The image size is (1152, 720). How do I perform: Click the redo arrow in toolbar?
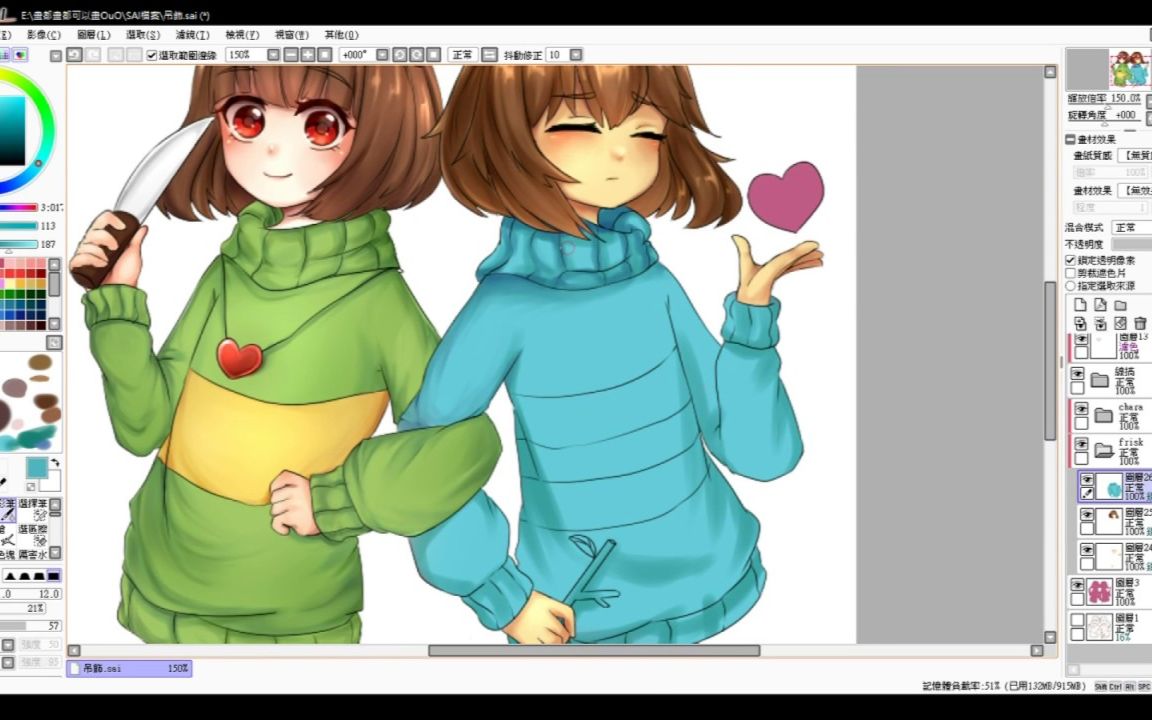[x=93, y=54]
